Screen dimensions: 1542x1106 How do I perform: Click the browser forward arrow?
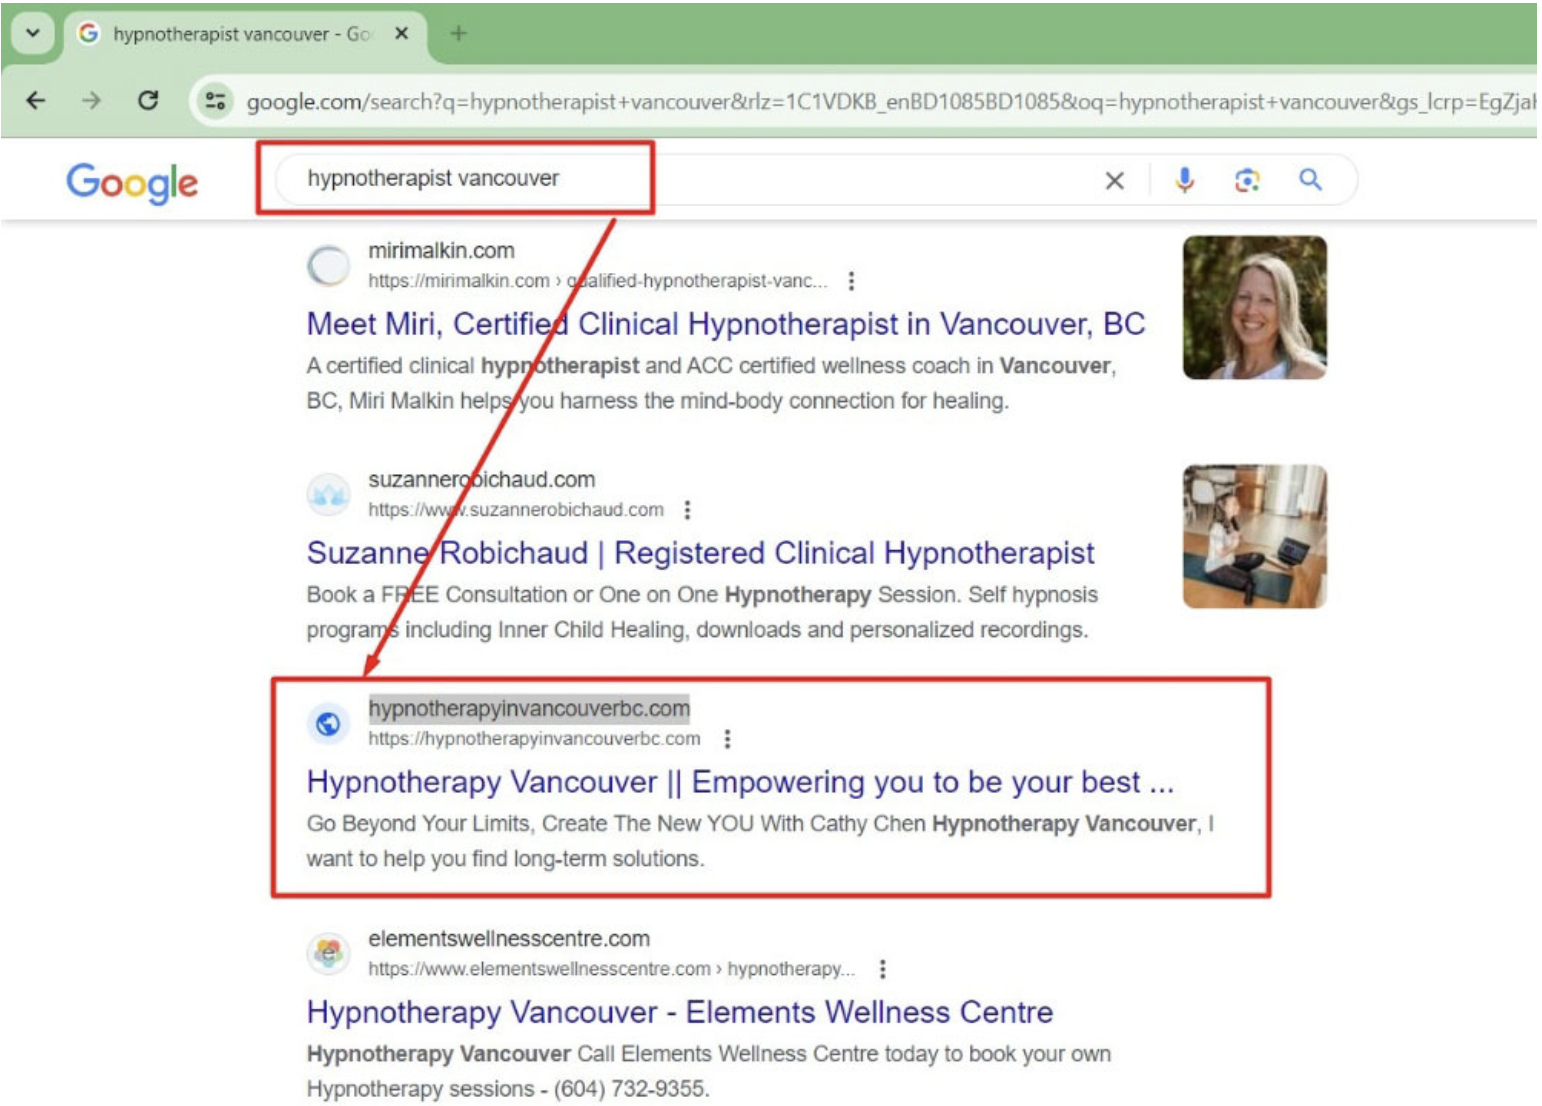(91, 100)
